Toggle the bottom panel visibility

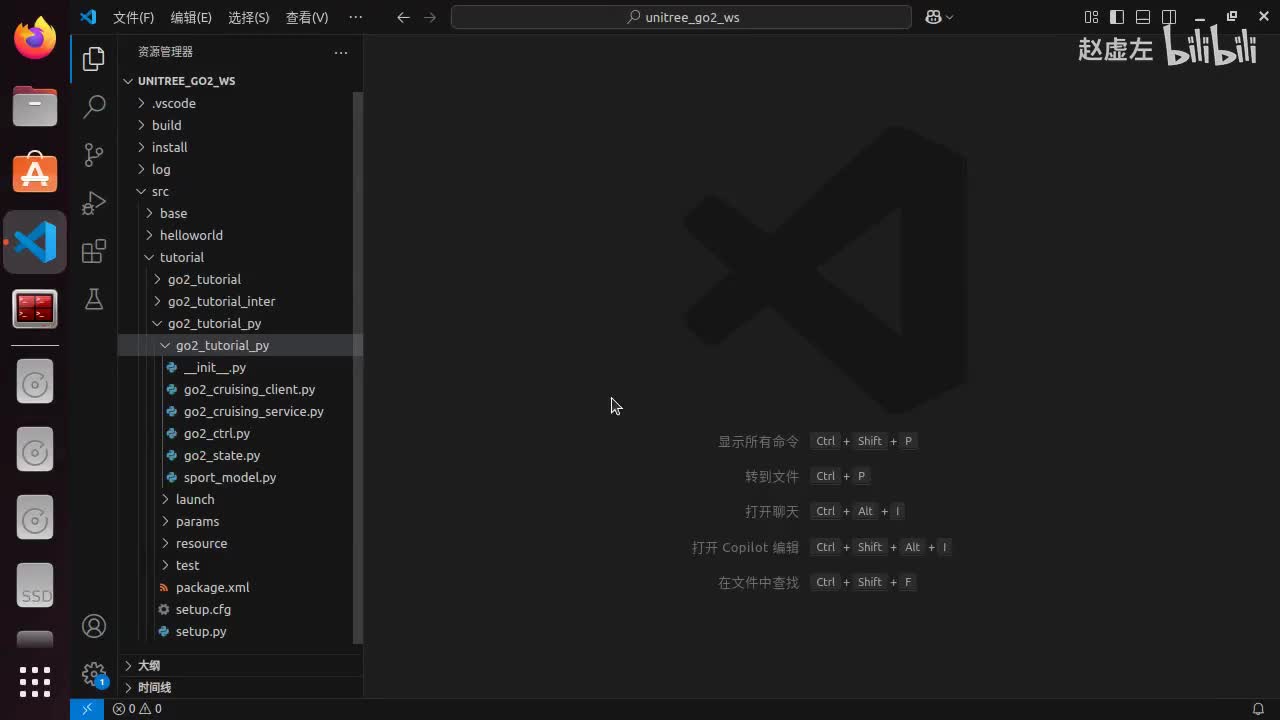tap(1143, 17)
